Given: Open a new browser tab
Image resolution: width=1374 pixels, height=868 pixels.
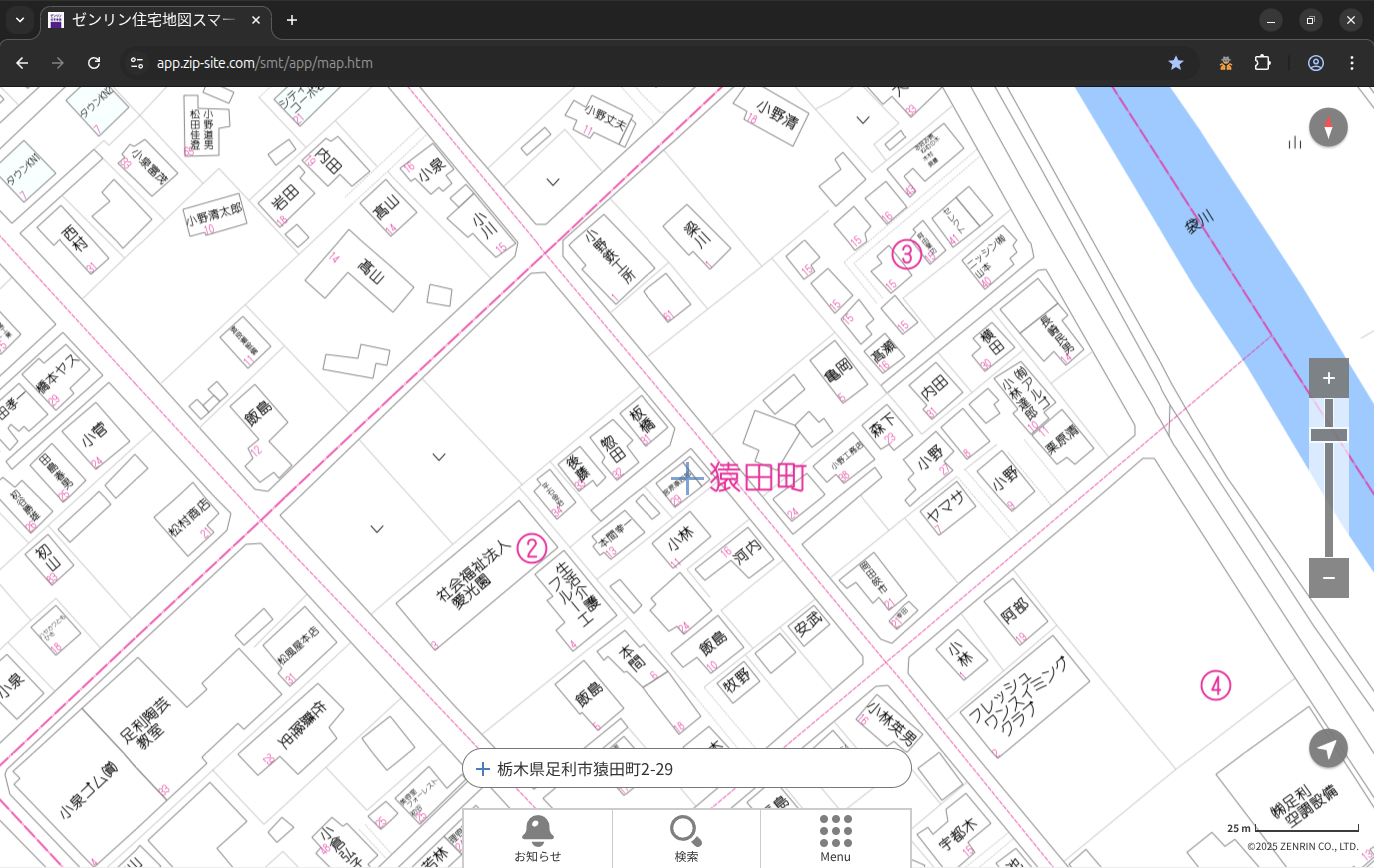Looking at the screenshot, I should [292, 20].
